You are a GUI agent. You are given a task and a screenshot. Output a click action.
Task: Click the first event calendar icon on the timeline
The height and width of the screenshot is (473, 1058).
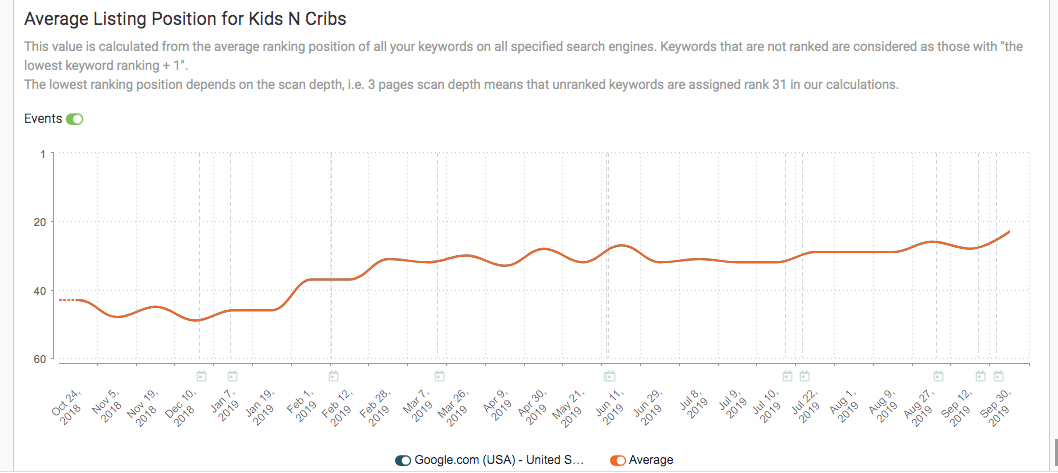(201, 376)
